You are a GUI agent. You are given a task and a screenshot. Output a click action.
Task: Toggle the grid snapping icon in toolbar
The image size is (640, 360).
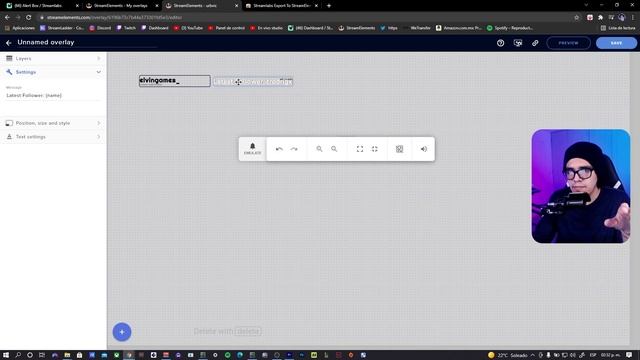point(399,149)
